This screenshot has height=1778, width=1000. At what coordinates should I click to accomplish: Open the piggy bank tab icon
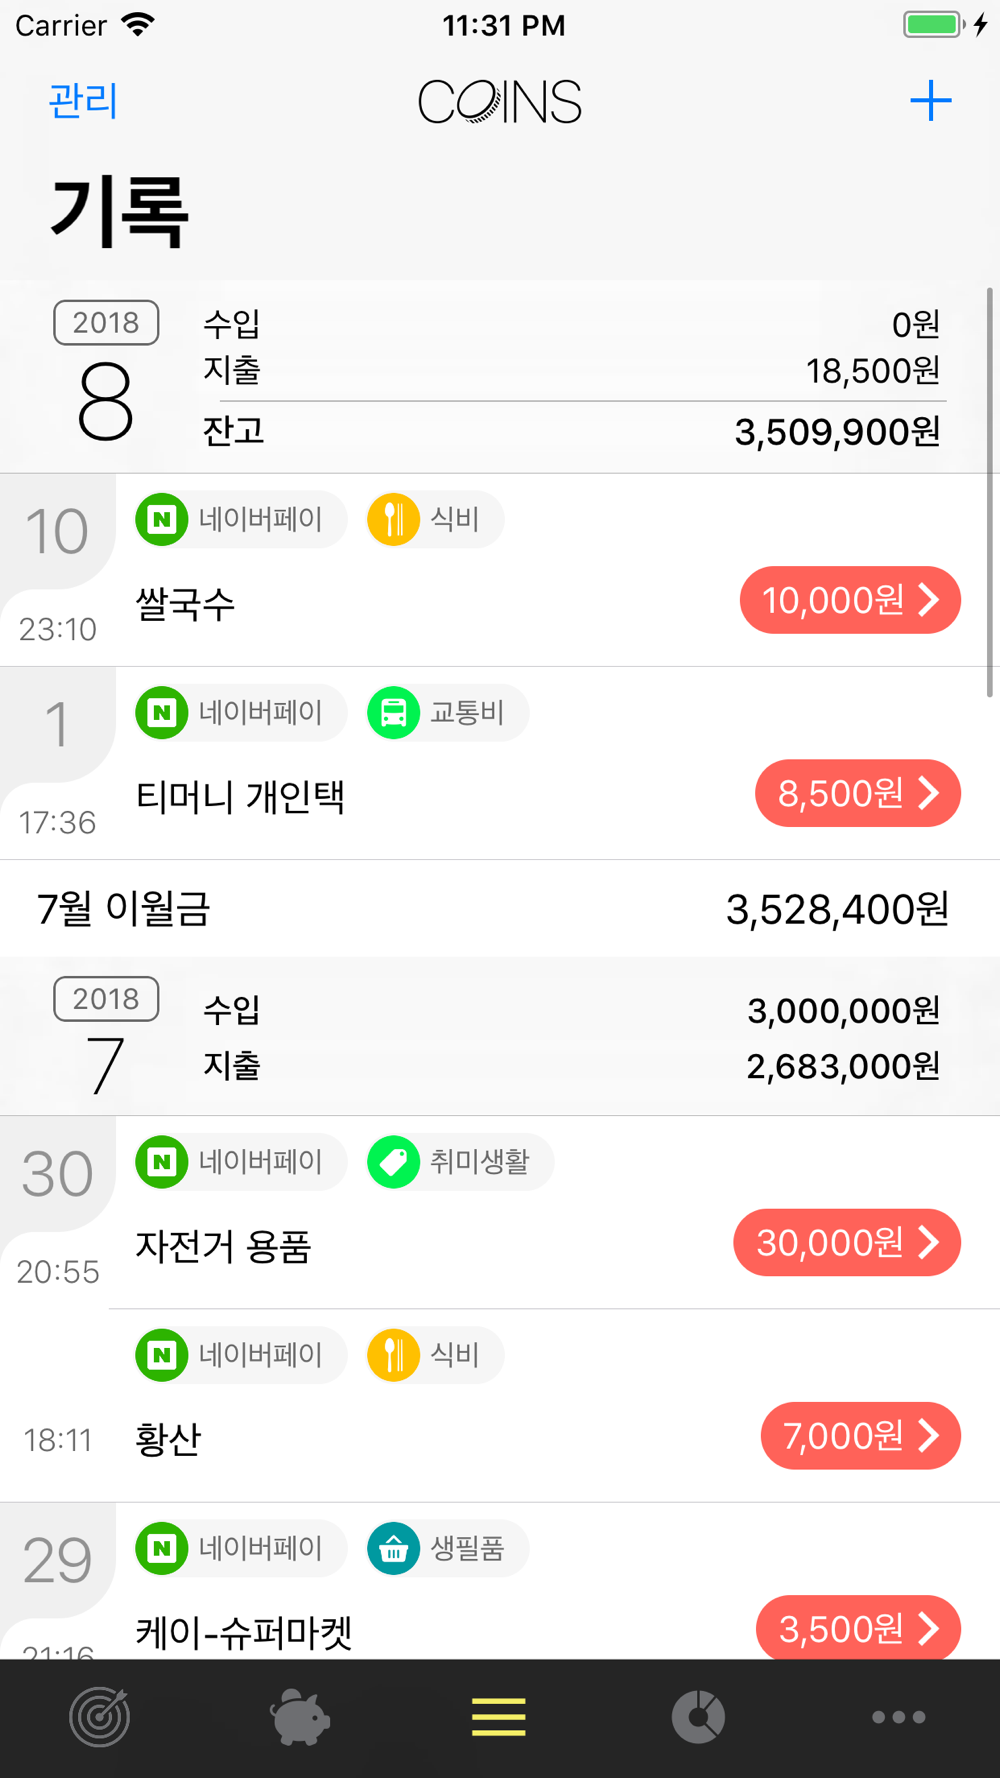pos(299,1717)
